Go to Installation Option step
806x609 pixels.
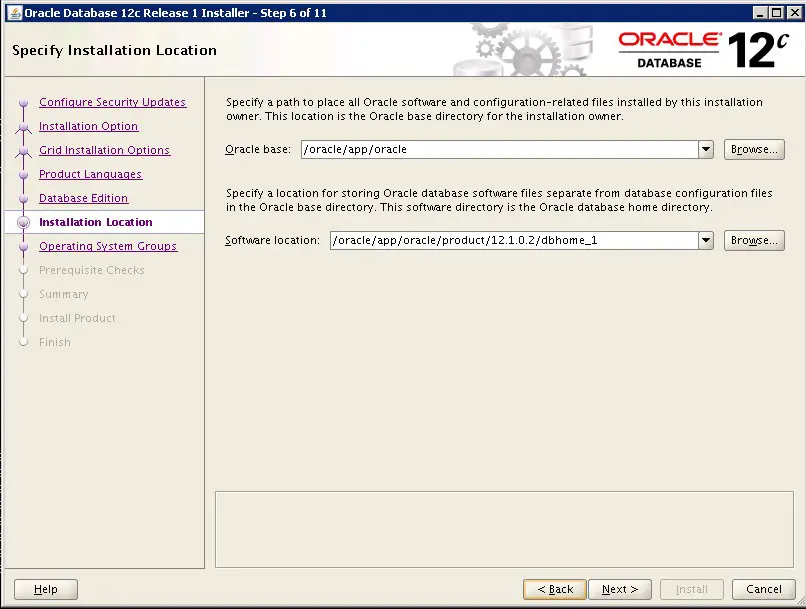(88, 126)
